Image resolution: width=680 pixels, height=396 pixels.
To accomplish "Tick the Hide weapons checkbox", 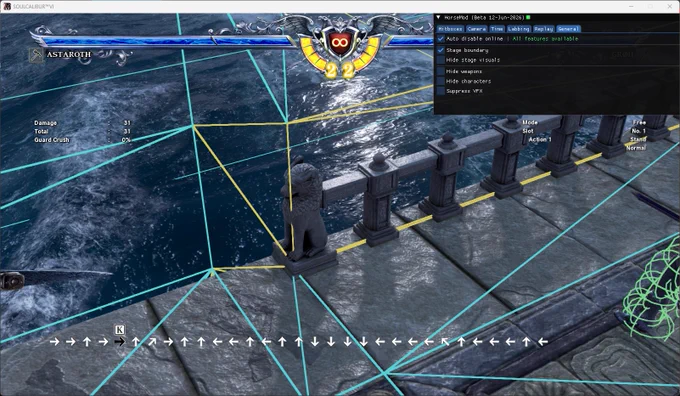I will tap(441, 71).
